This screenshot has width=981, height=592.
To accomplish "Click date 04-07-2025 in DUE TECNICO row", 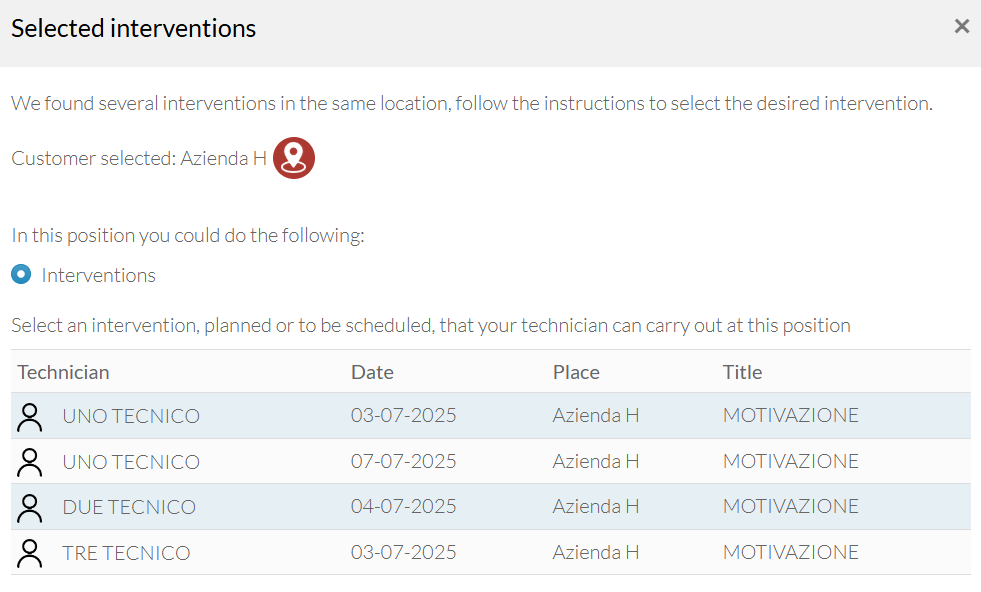I will (404, 506).
